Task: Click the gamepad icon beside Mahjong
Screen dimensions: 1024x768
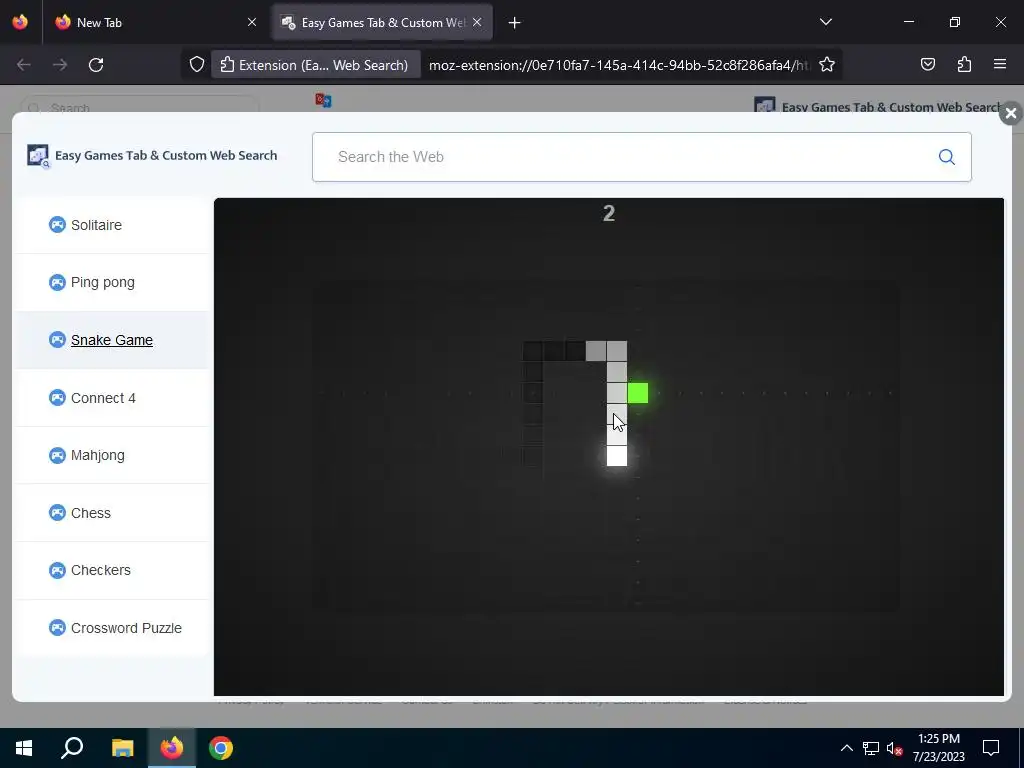Action: [57, 455]
